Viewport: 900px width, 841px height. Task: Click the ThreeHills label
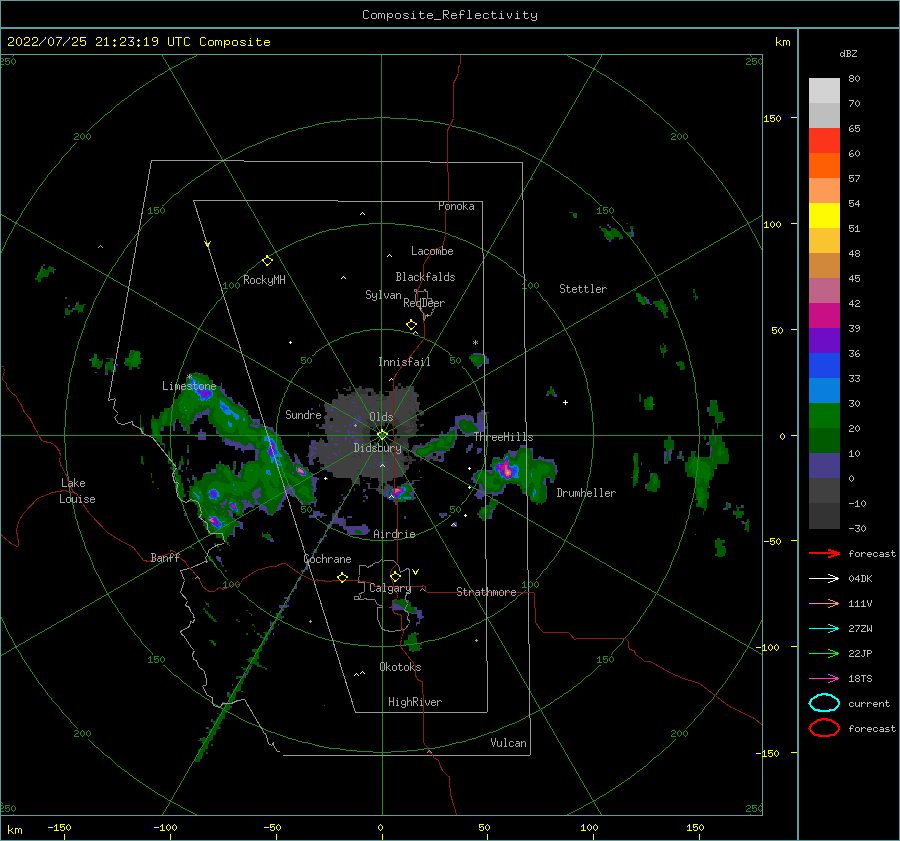[x=503, y=437]
